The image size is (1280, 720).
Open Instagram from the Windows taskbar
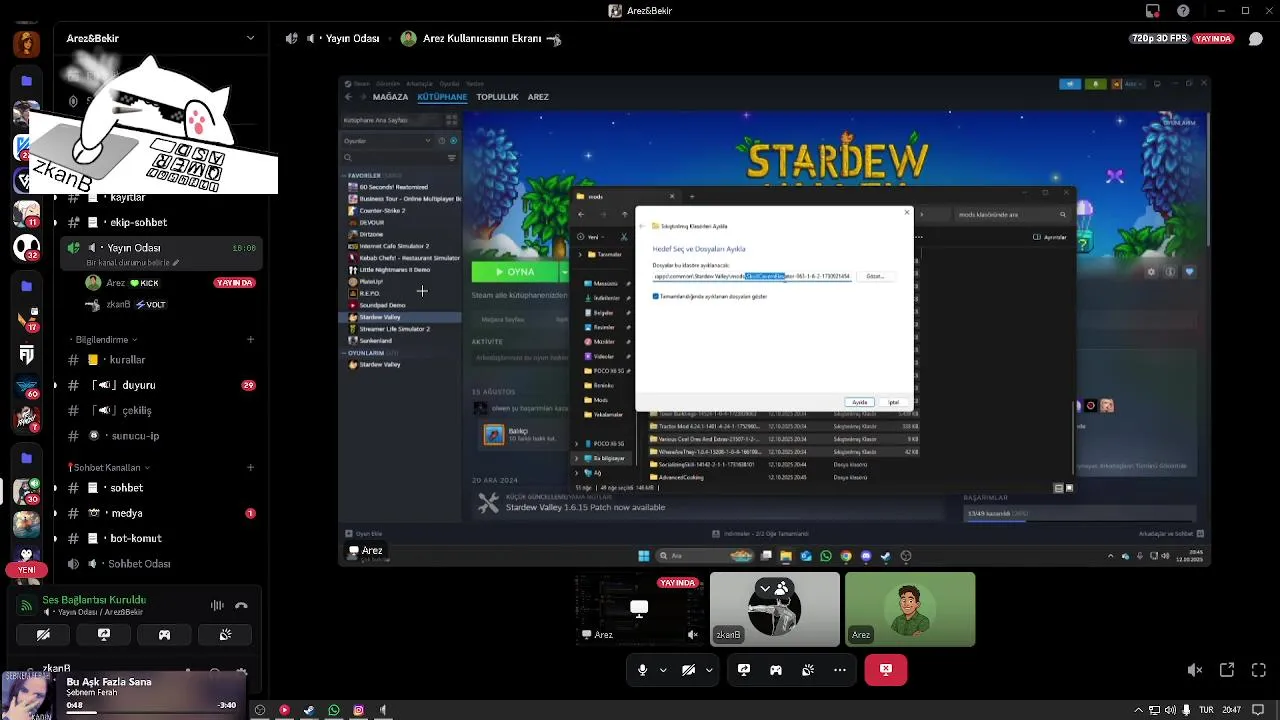tap(358, 710)
